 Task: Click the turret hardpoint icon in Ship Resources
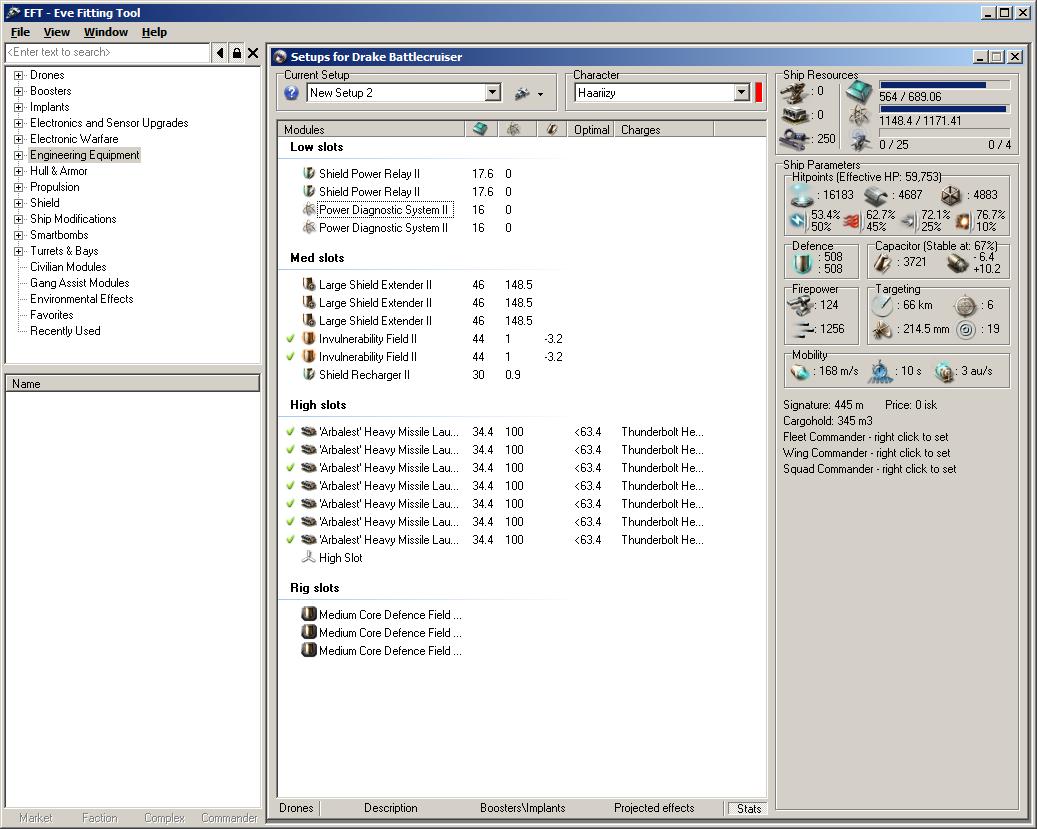[796, 93]
